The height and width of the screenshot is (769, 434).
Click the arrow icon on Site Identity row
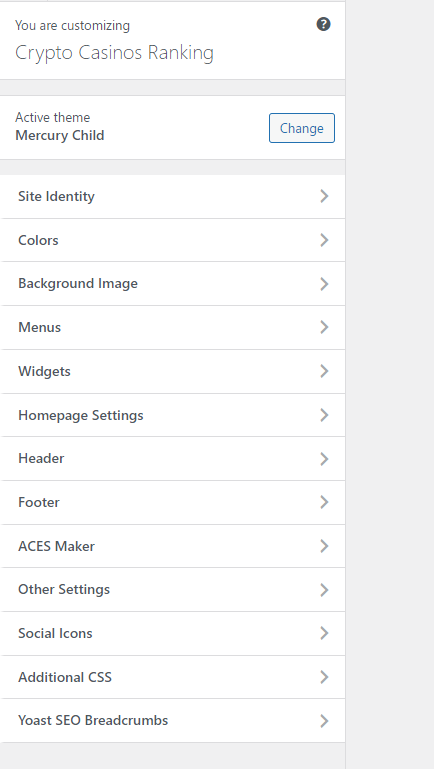click(x=324, y=196)
